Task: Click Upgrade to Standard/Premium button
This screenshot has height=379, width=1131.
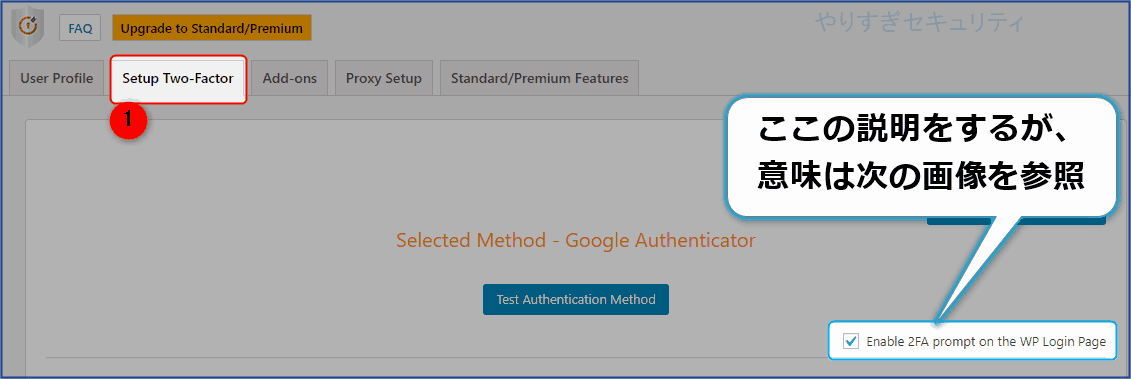Action: (x=211, y=28)
